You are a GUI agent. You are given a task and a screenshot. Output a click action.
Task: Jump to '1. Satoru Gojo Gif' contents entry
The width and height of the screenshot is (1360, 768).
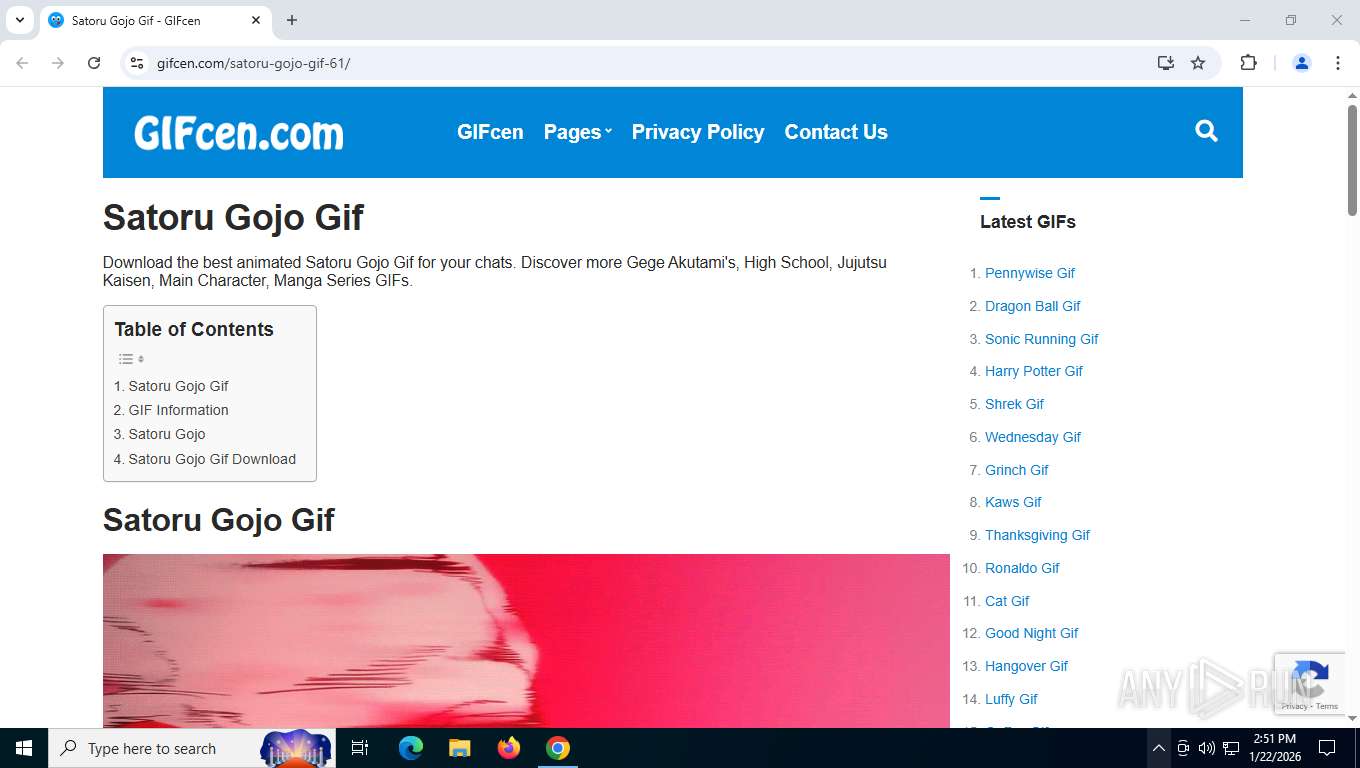click(171, 386)
